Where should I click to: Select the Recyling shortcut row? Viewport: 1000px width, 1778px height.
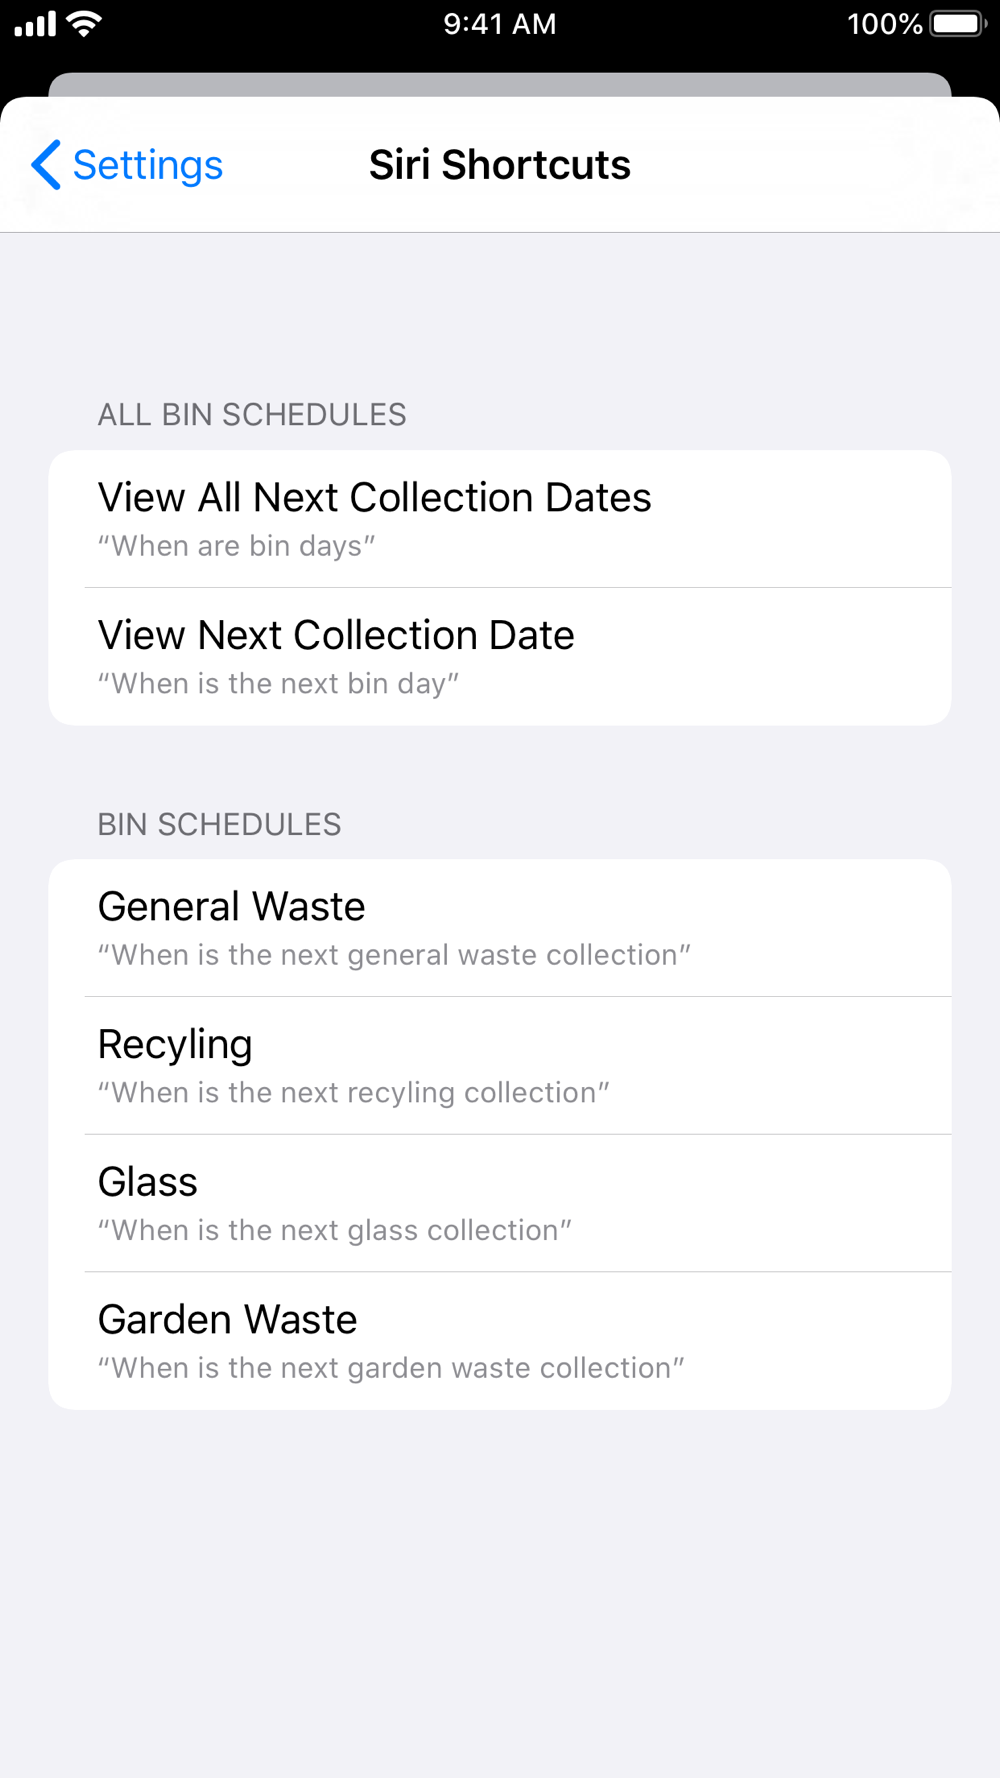coord(500,1066)
